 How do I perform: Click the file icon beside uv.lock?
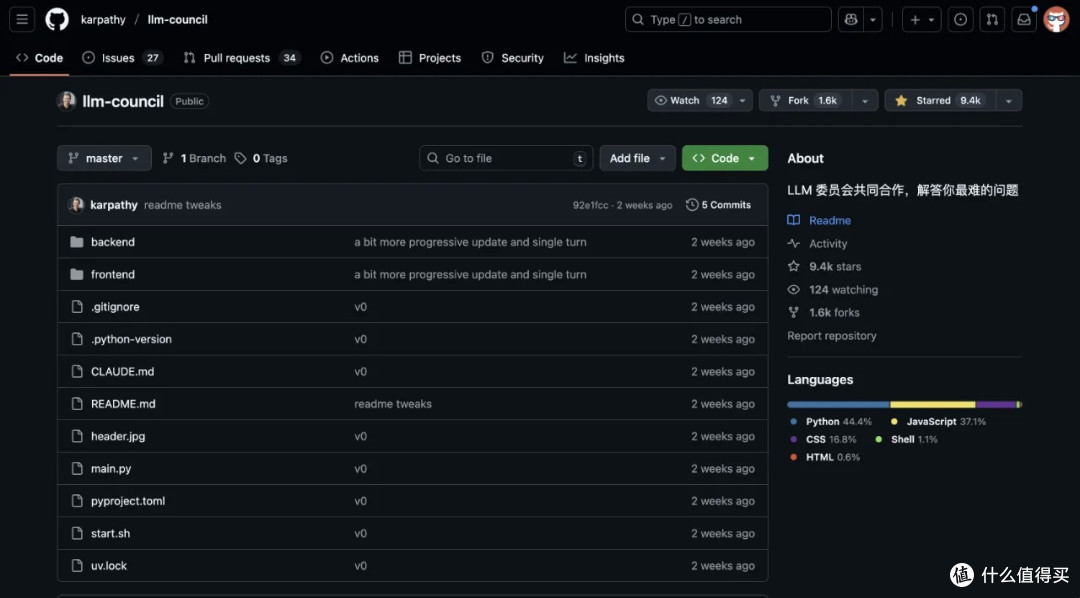(x=77, y=566)
